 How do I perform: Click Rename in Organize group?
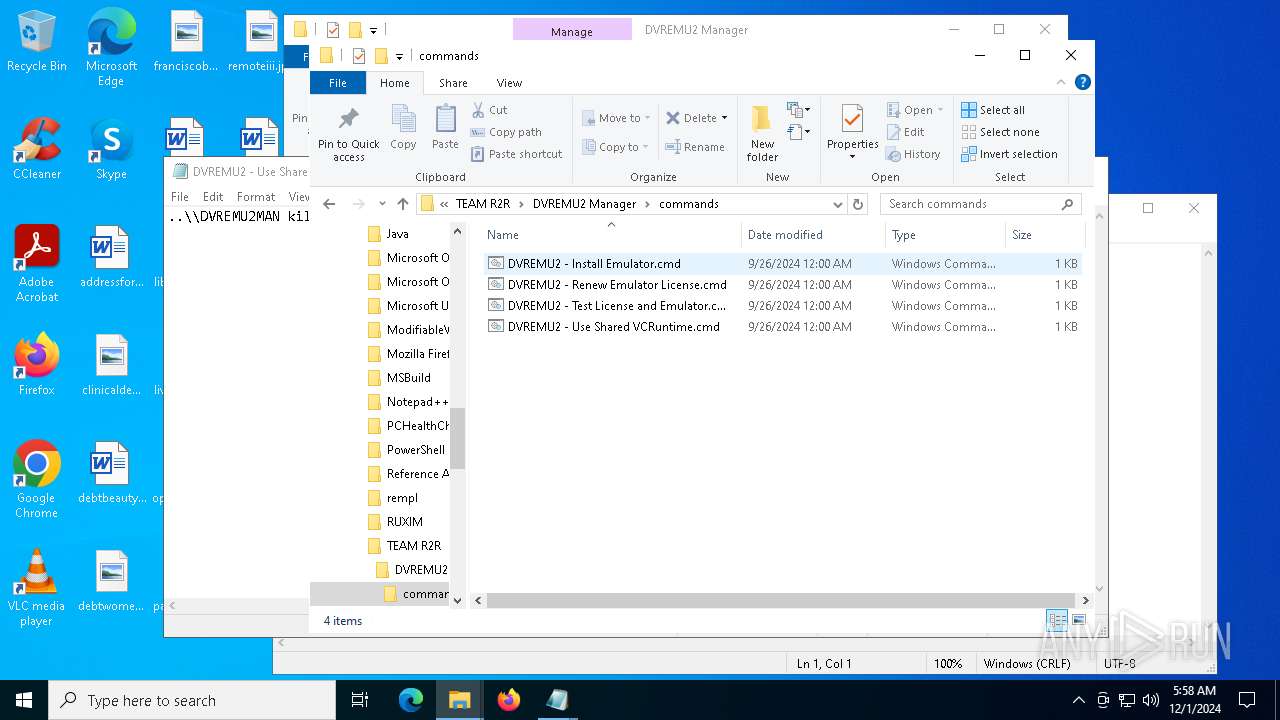(x=695, y=147)
